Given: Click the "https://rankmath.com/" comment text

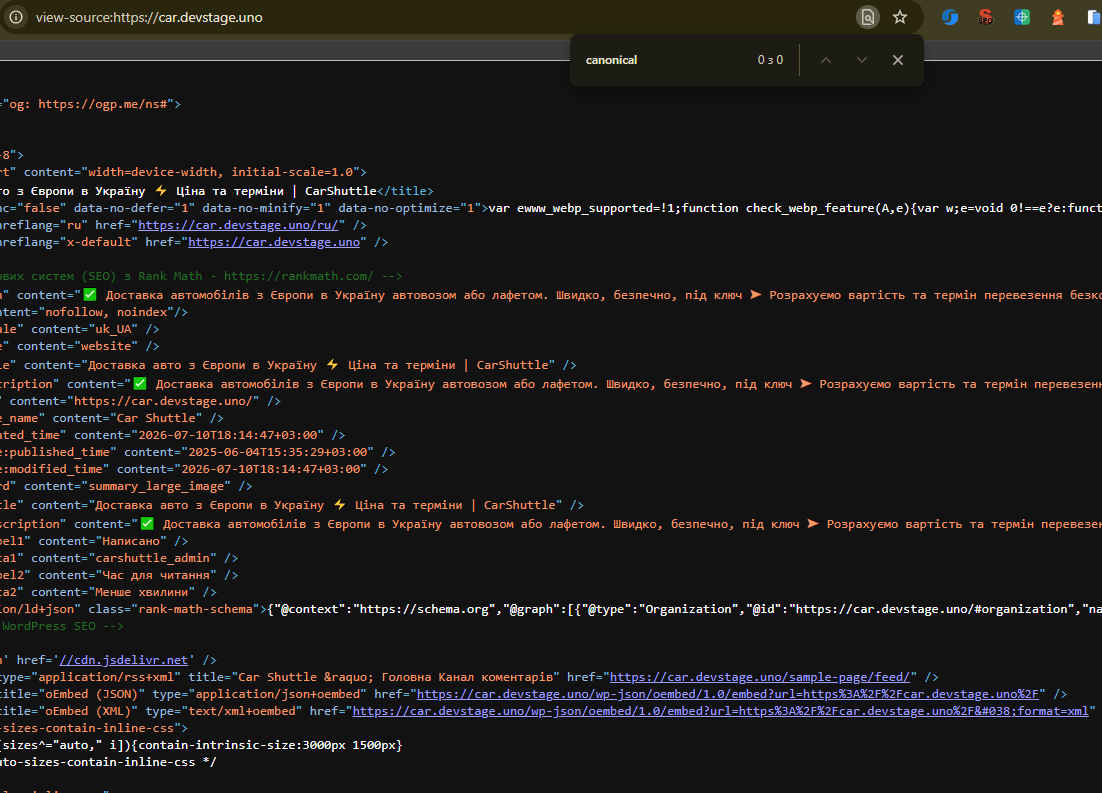Looking at the screenshot, I should 299,276.
